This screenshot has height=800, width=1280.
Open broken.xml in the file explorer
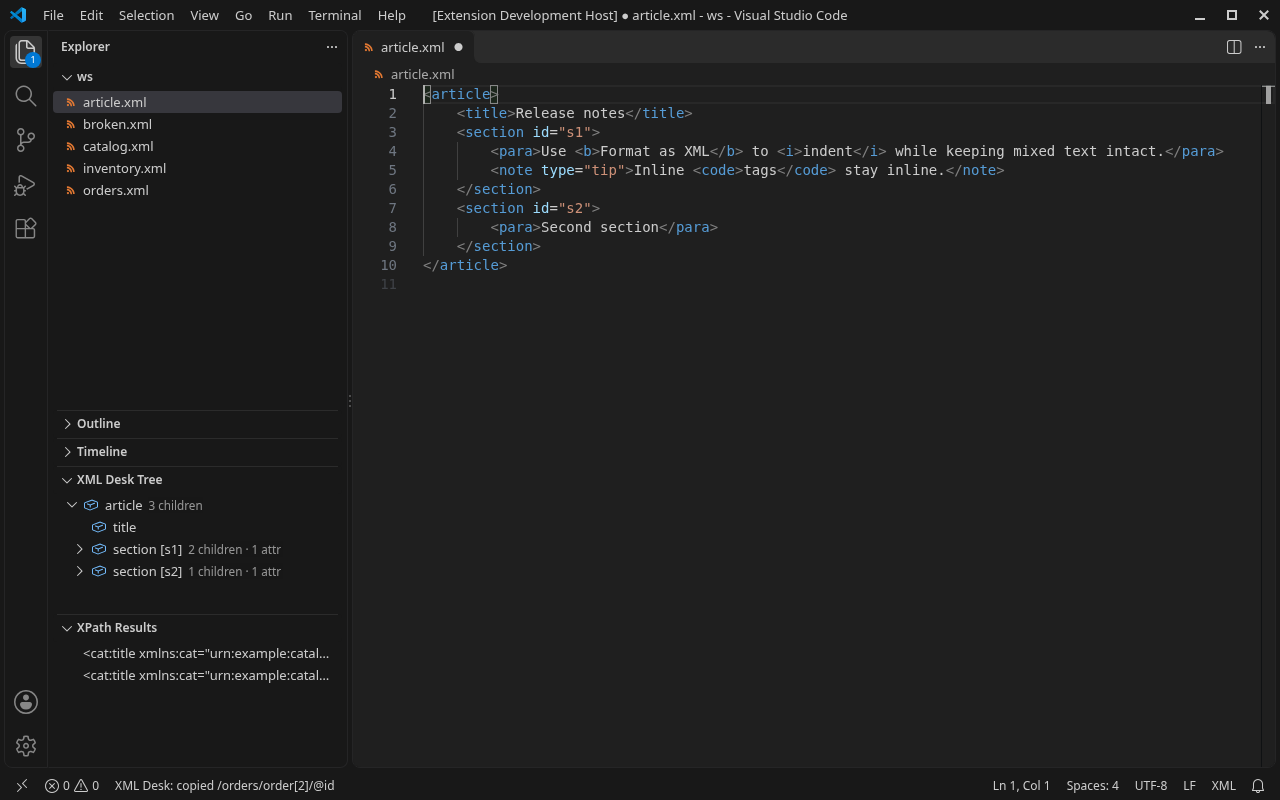pyautogui.click(x=197, y=125)
